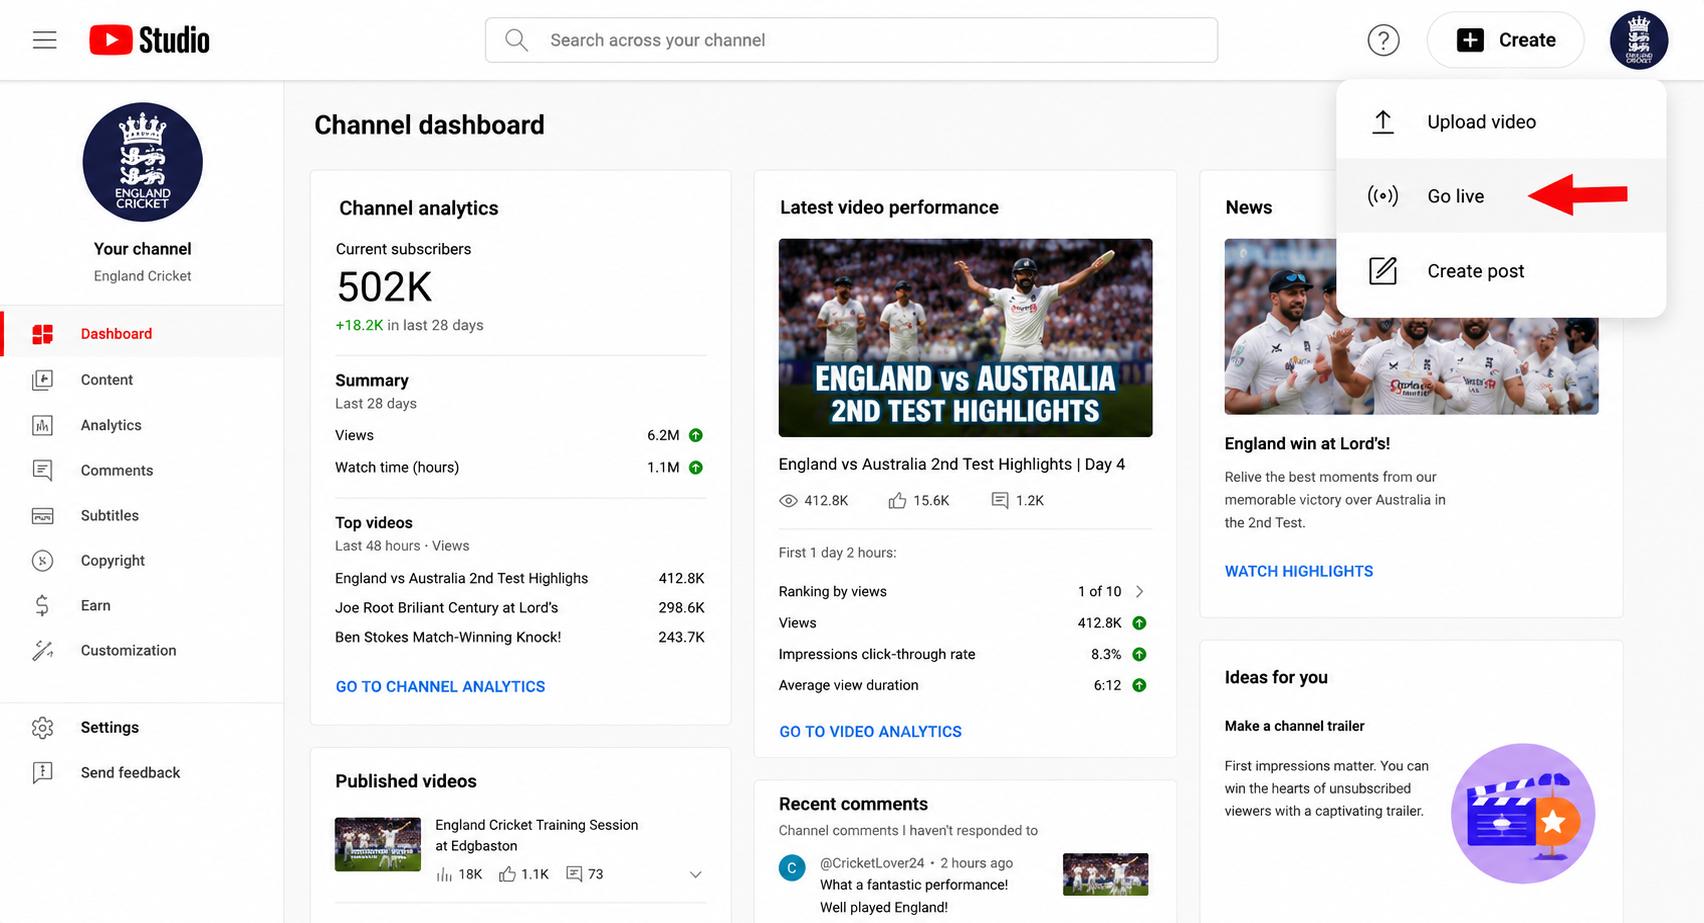Click the Dashboard sidebar icon

[x=42, y=334]
